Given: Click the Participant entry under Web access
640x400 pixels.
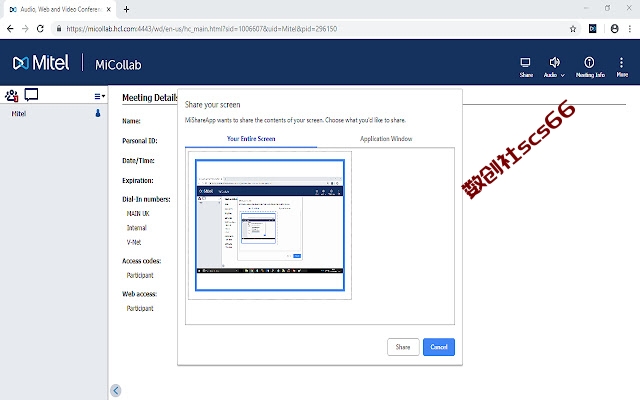Looking at the screenshot, I should tap(140, 308).
